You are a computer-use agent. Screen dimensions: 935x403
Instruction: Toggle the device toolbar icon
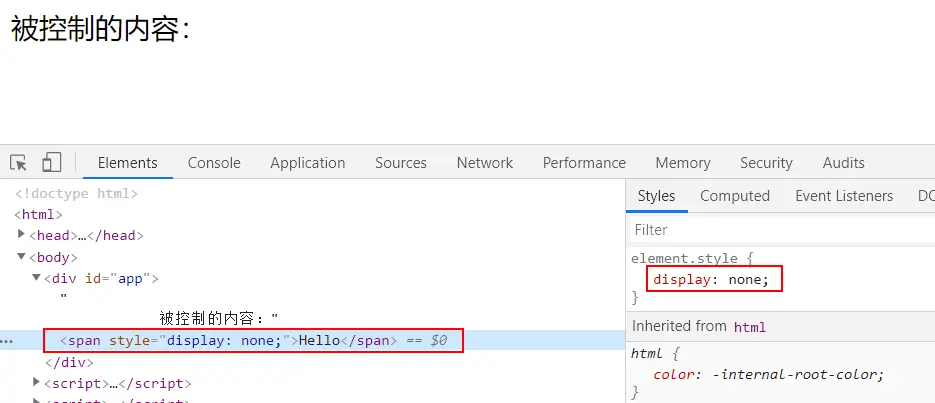[x=52, y=162]
